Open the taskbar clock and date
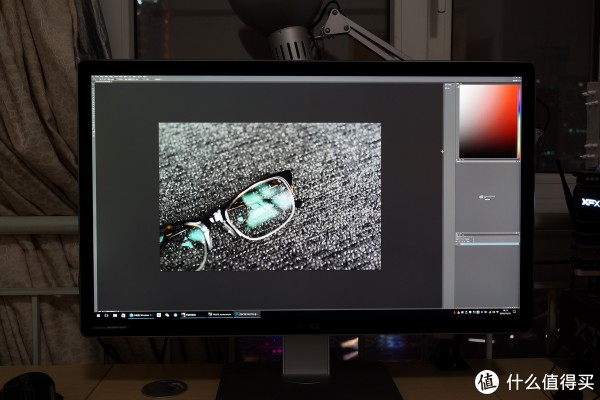The width and height of the screenshot is (600, 400). [x=505, y=312]
